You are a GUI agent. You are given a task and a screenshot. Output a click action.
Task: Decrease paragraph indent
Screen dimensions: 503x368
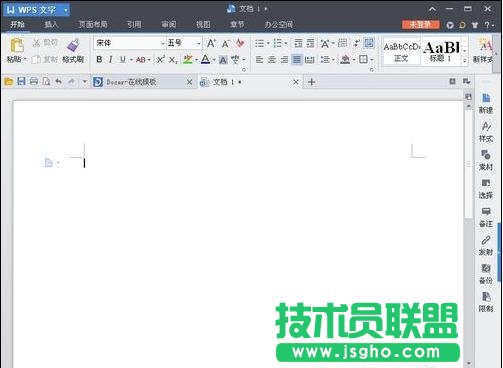pyautogui.click(x=298, y=43)
